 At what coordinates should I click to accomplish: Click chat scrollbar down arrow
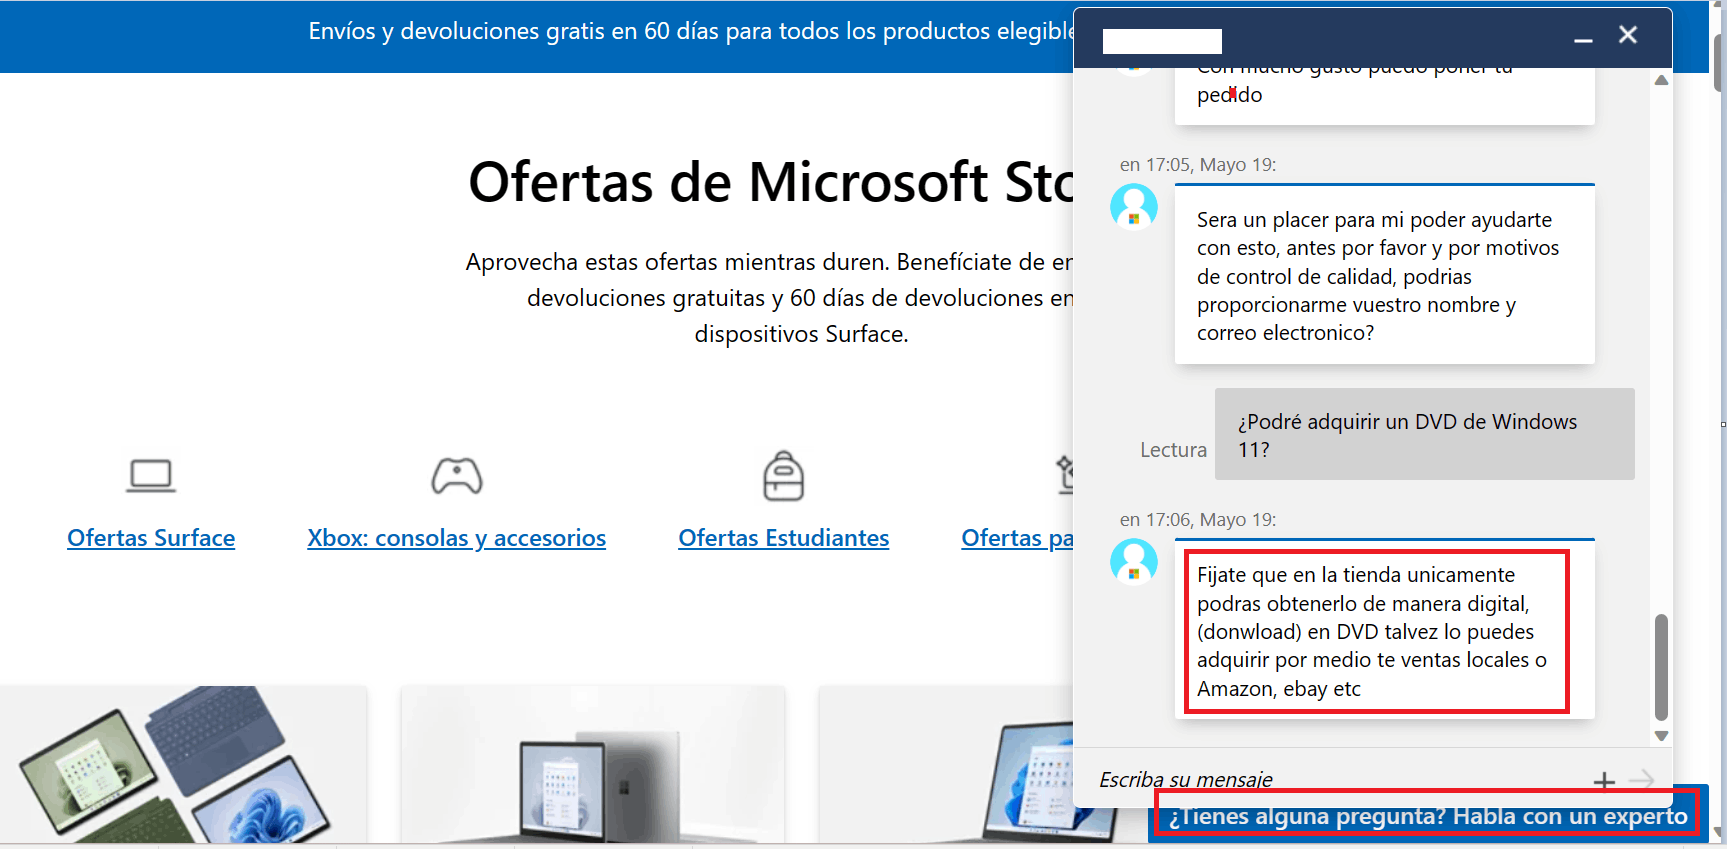[x=1661, y=736]
